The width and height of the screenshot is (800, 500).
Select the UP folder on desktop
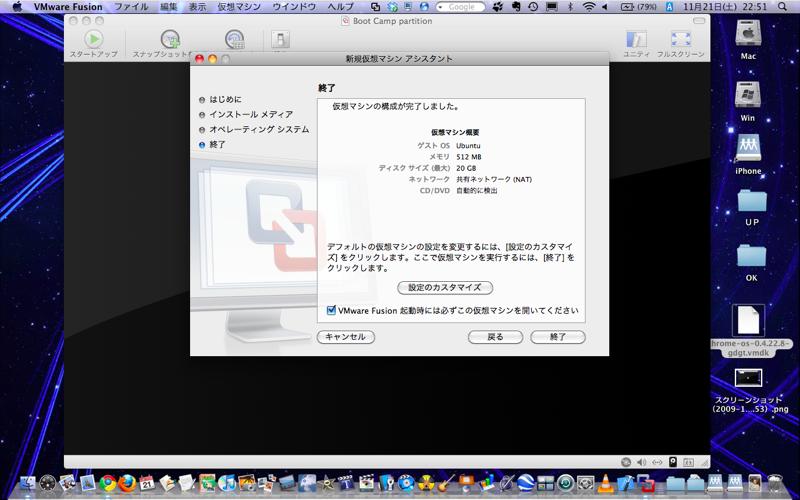pyautogui.click(x=752, y=202)
